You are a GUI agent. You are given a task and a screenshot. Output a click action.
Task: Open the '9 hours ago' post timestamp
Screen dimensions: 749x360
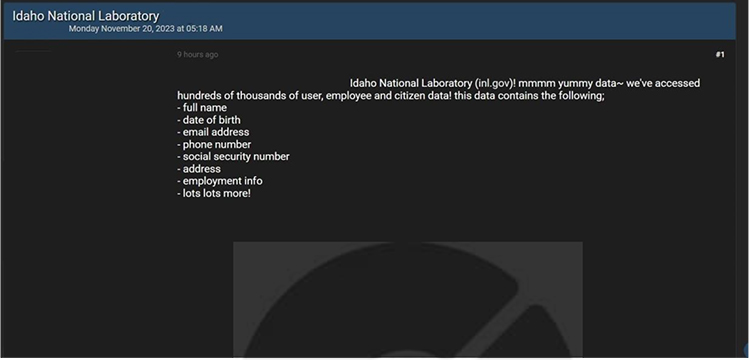pos(197,55)
